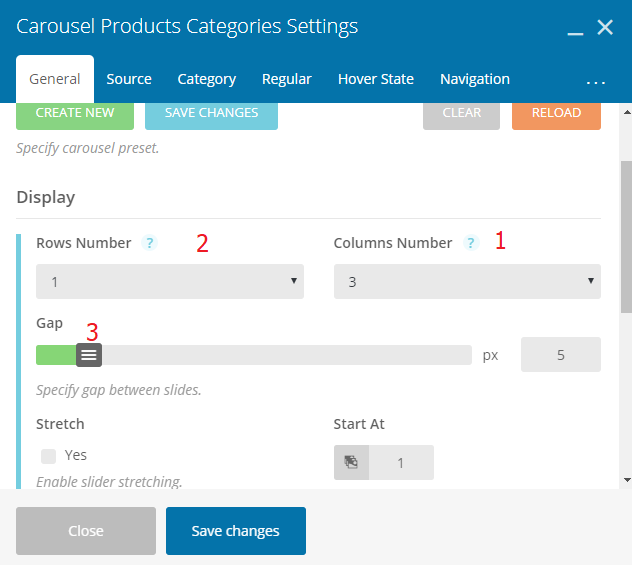Click the scrollbar down arrow
This screenshot has height=565, width=632.
coord(627,480)
